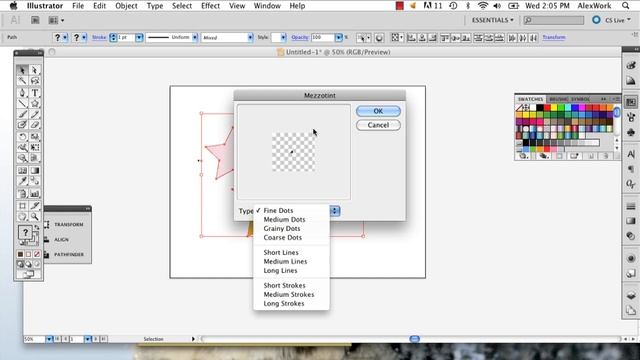640x360 pixels.
Task: Open the graphic Style dropdown
Action: [283, 38]
